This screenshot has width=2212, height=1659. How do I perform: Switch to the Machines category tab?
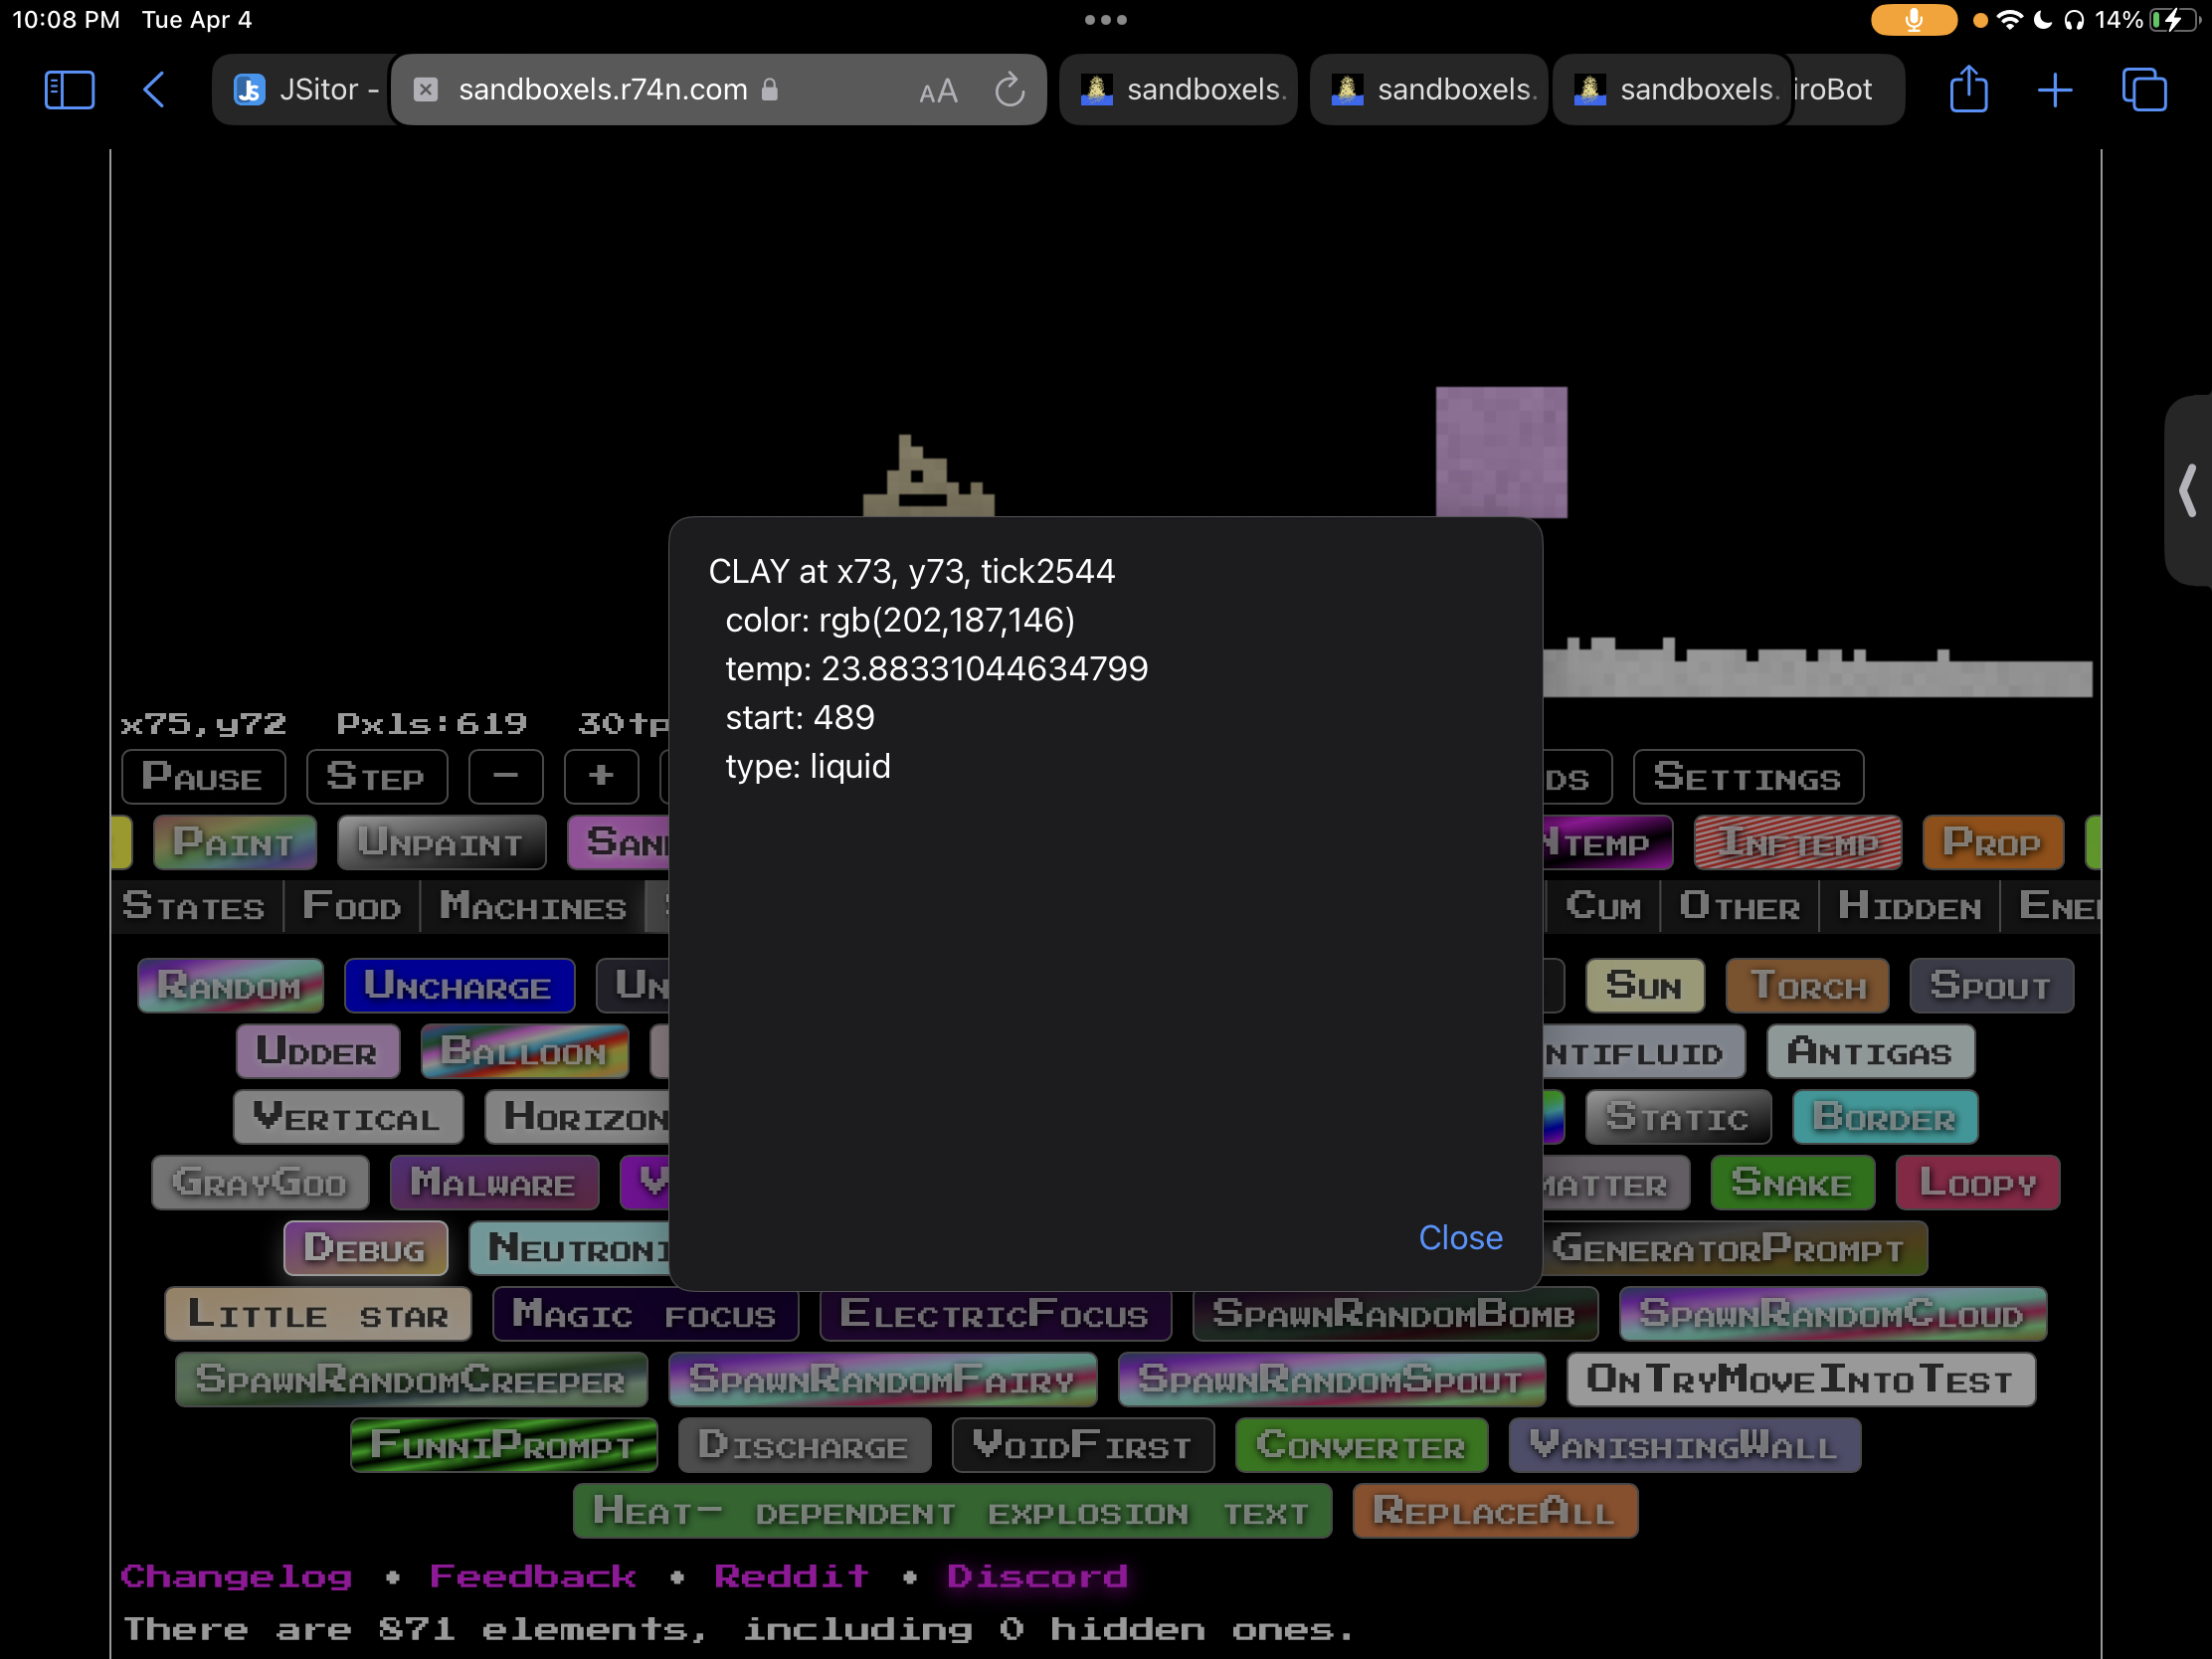[x=533, y=906]
